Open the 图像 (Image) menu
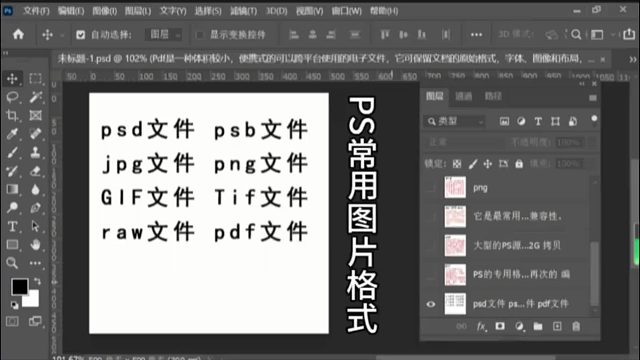Viewport: 640px width, 360px height. (x=104, y=11)
